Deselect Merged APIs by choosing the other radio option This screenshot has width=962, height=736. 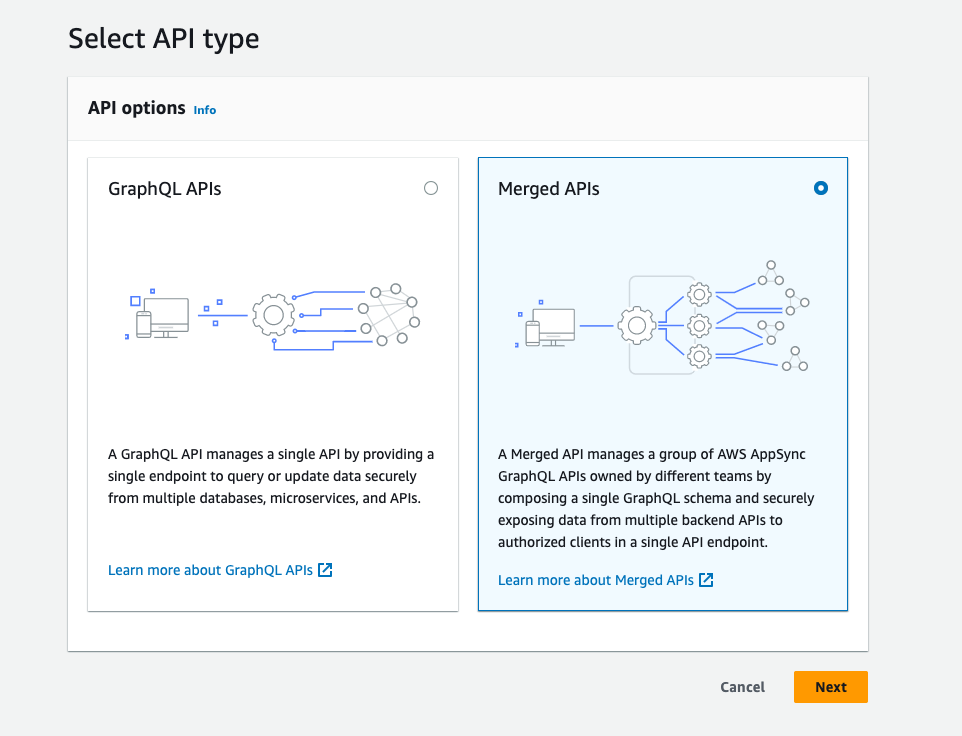coord(431,188)
